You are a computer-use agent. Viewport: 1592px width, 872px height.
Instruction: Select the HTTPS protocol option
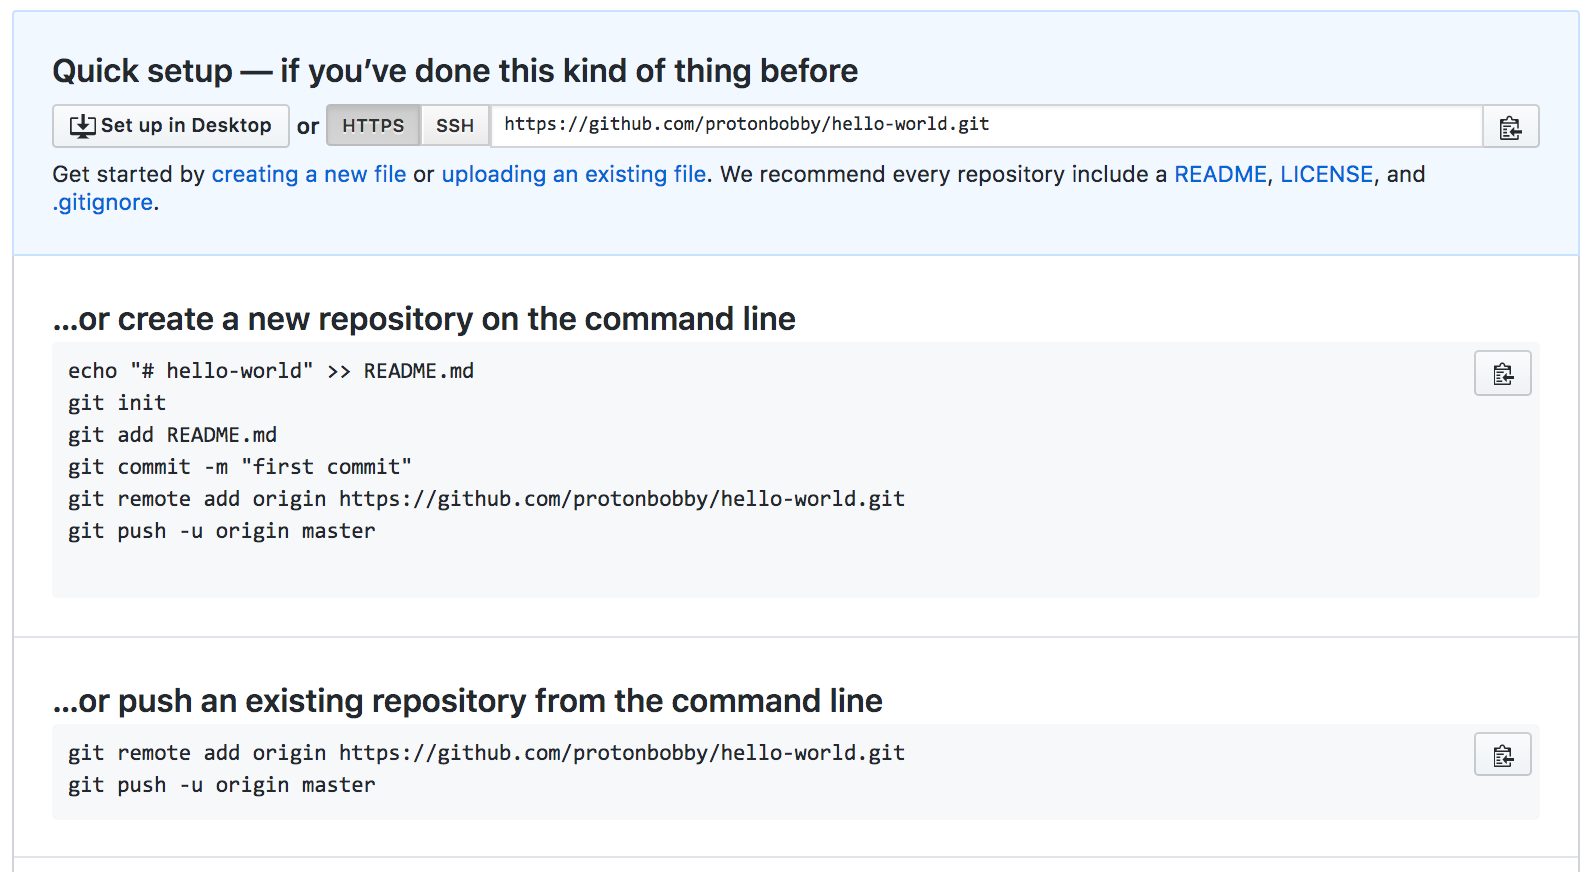[373, 126]
